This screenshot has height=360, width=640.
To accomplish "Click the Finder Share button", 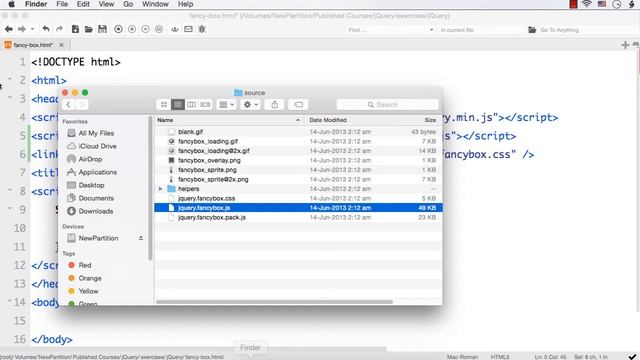I will point(275,104).
